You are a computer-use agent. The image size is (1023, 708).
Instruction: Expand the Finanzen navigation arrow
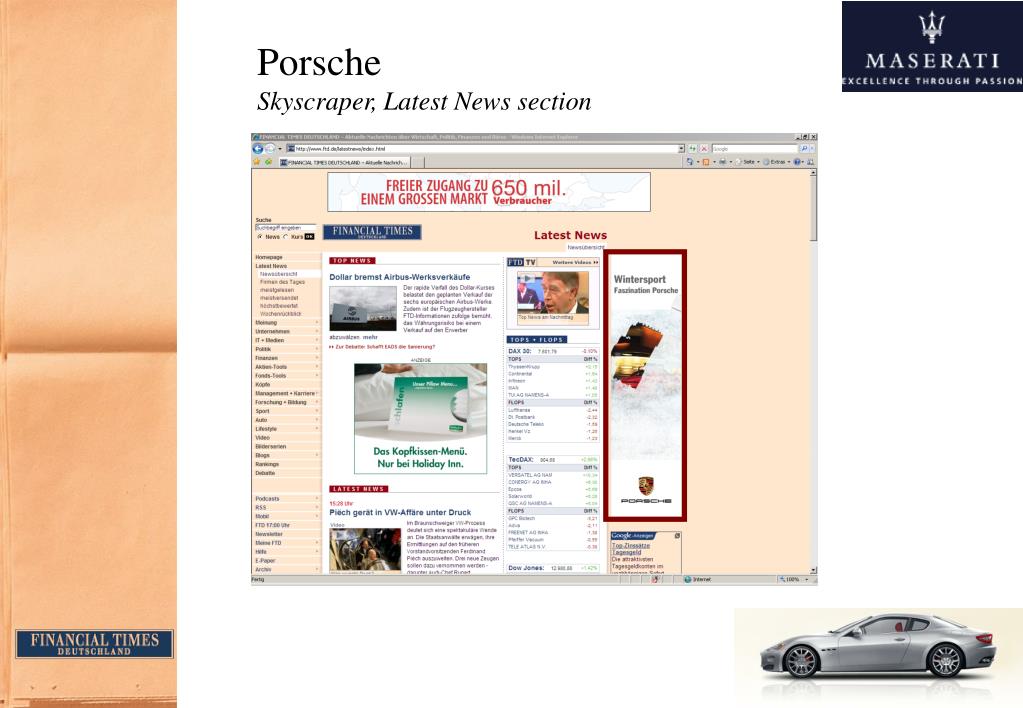click(317, 358)
